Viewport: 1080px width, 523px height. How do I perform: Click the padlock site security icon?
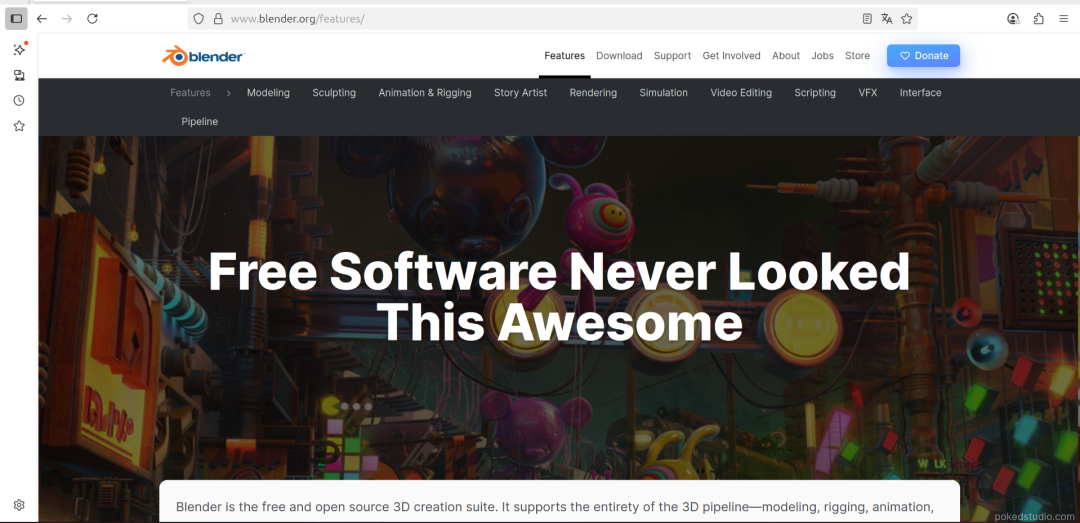coord(218,19)
